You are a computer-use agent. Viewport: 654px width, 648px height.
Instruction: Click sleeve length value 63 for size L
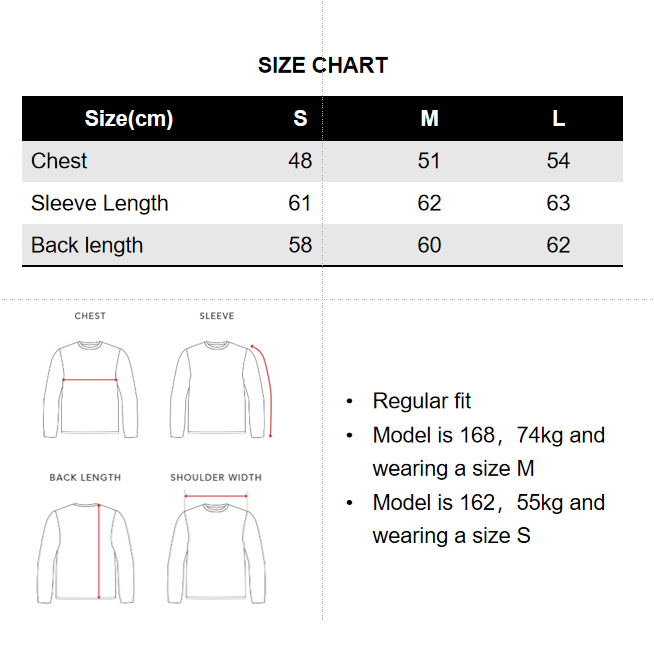pos(558,203)
